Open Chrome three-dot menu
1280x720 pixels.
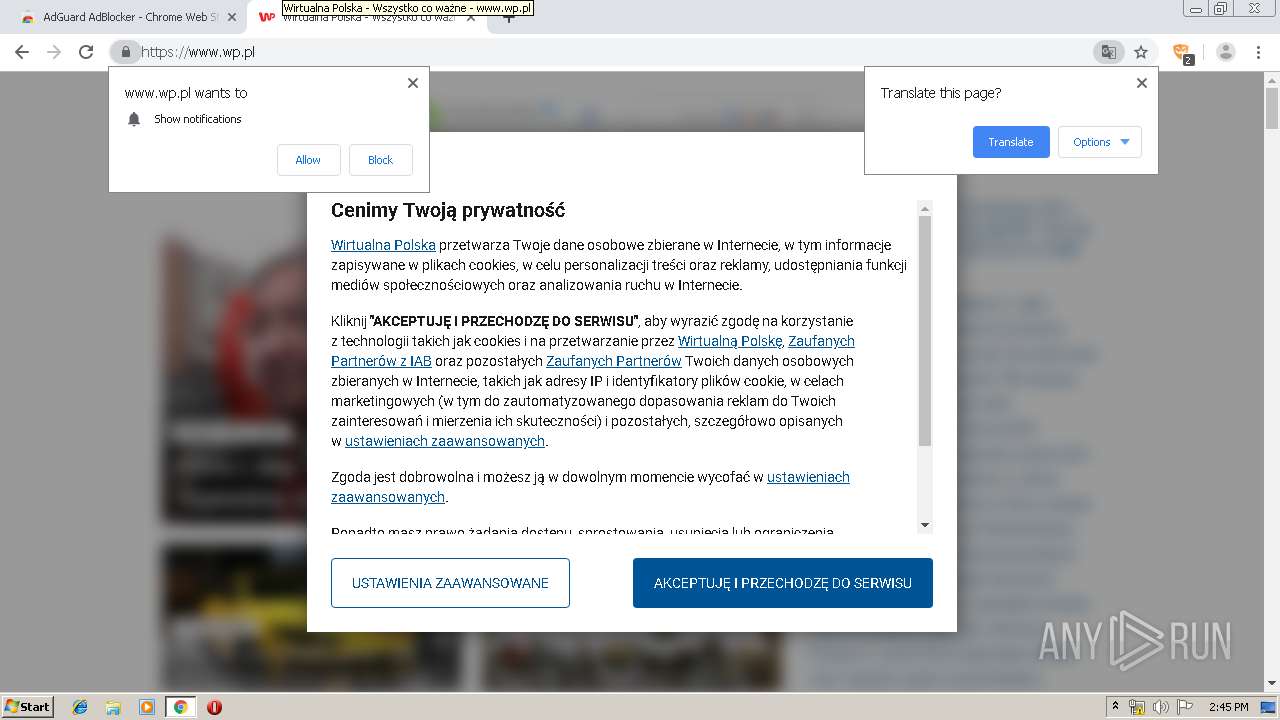click(x=1258, y=52)
